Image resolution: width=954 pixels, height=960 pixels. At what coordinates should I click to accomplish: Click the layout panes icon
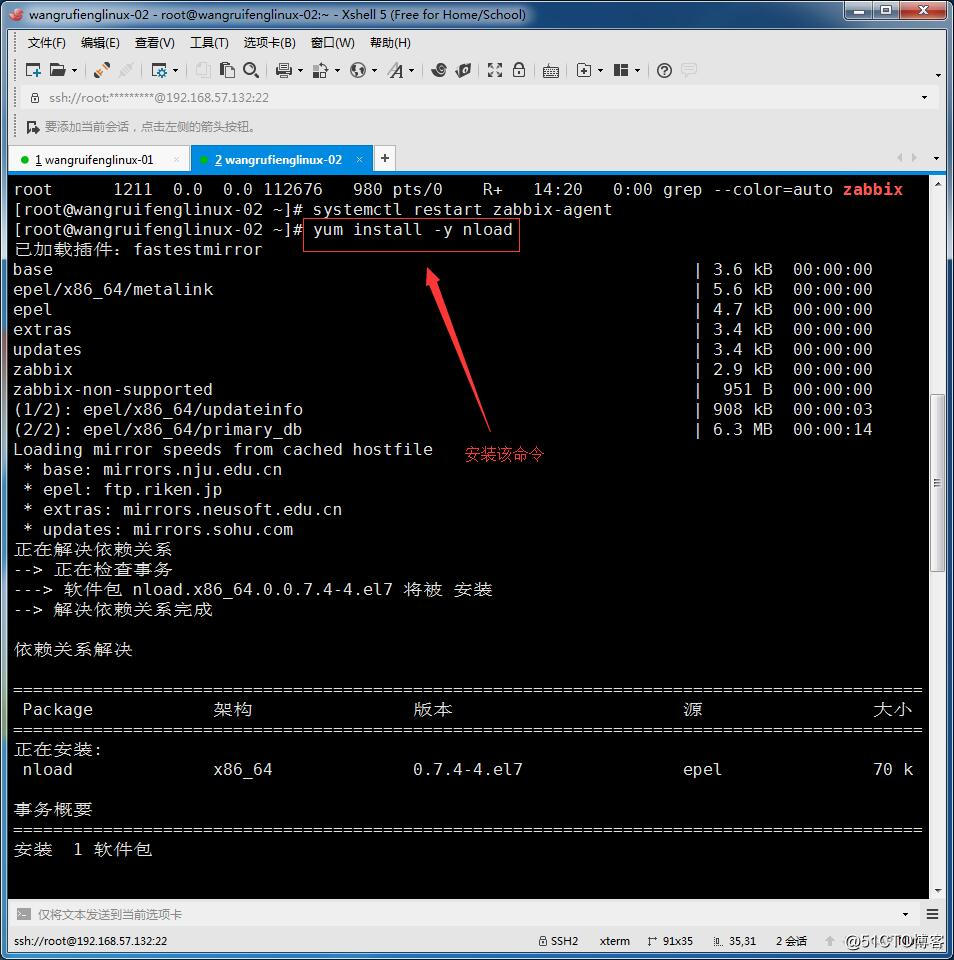(x=621, y=70)
